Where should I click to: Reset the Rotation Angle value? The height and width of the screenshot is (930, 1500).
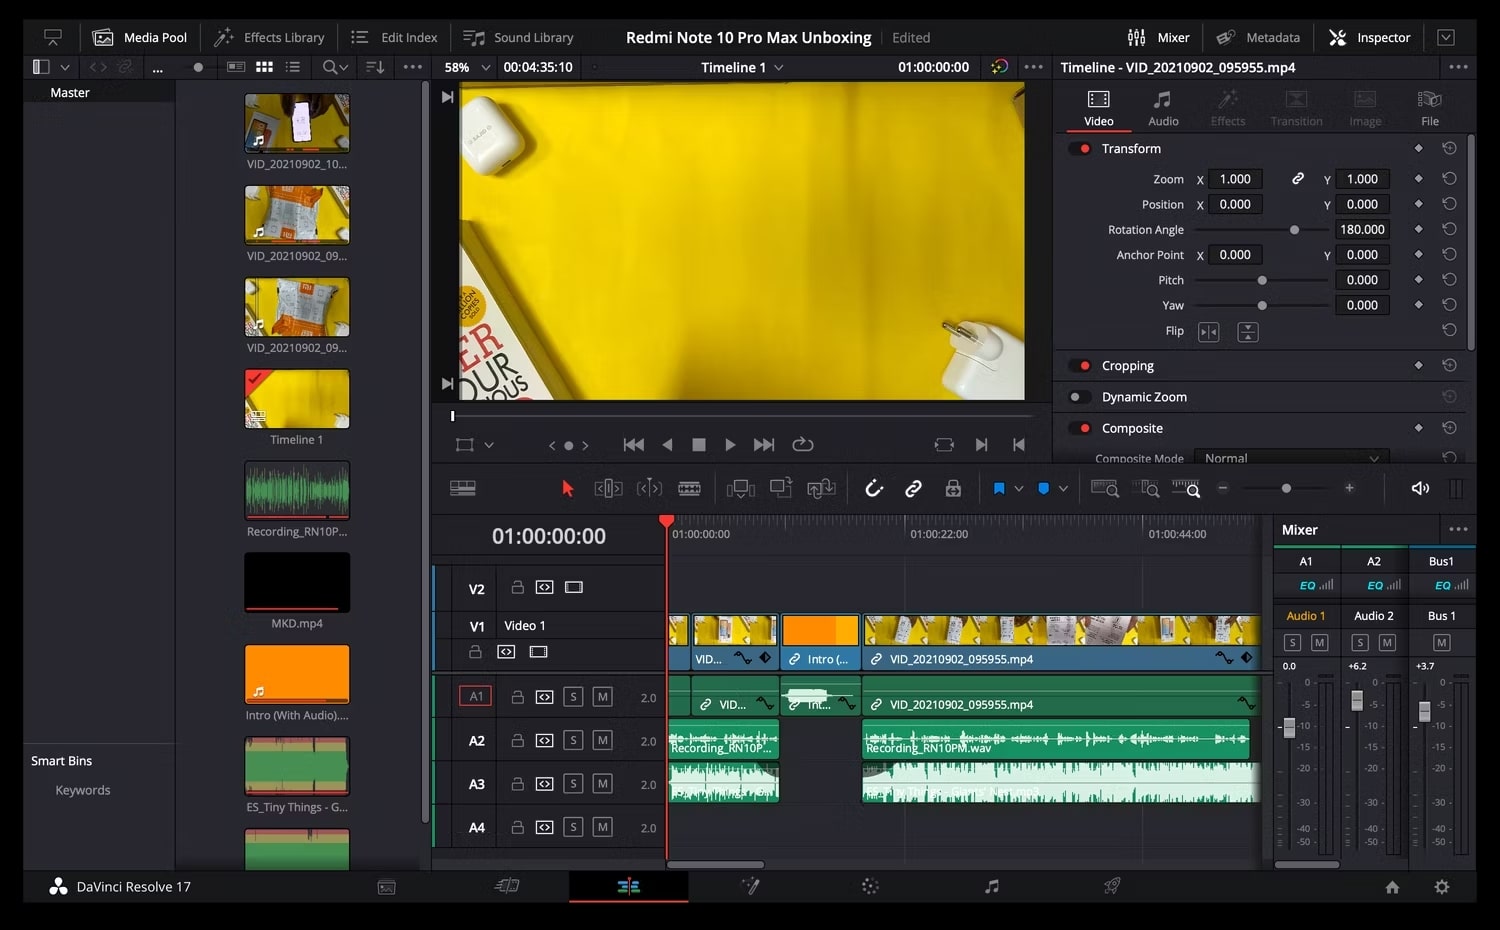click(x=1448, y=229)
